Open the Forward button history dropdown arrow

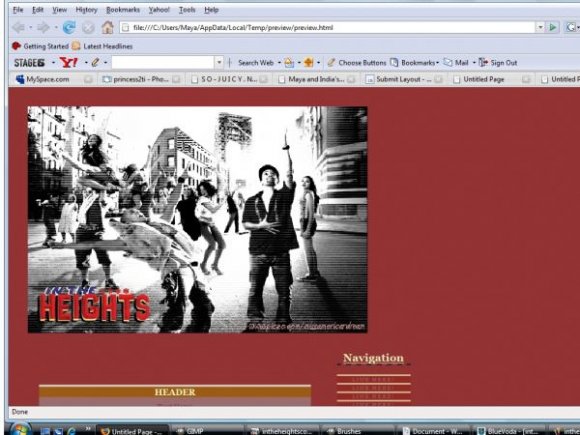click(x=56, y=27)
